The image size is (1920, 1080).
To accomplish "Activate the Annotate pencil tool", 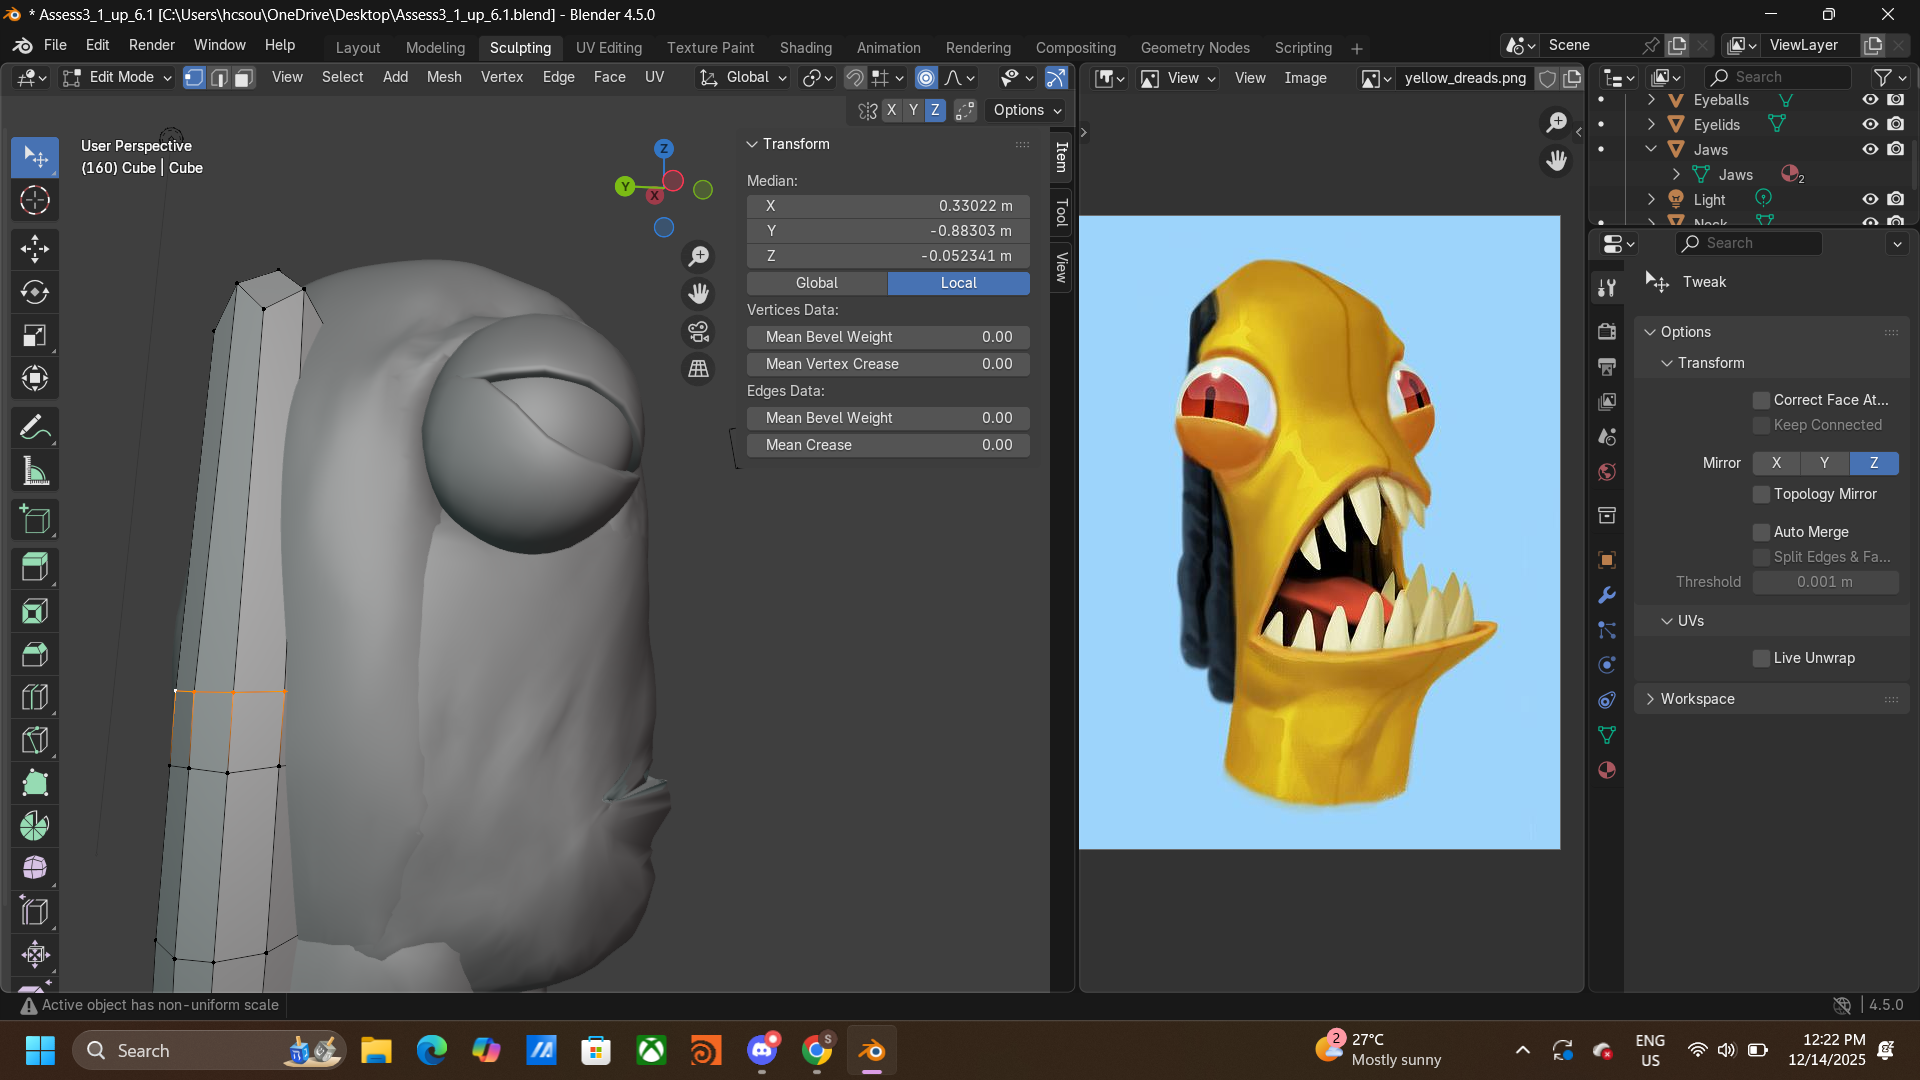I will tap(35, 428).
